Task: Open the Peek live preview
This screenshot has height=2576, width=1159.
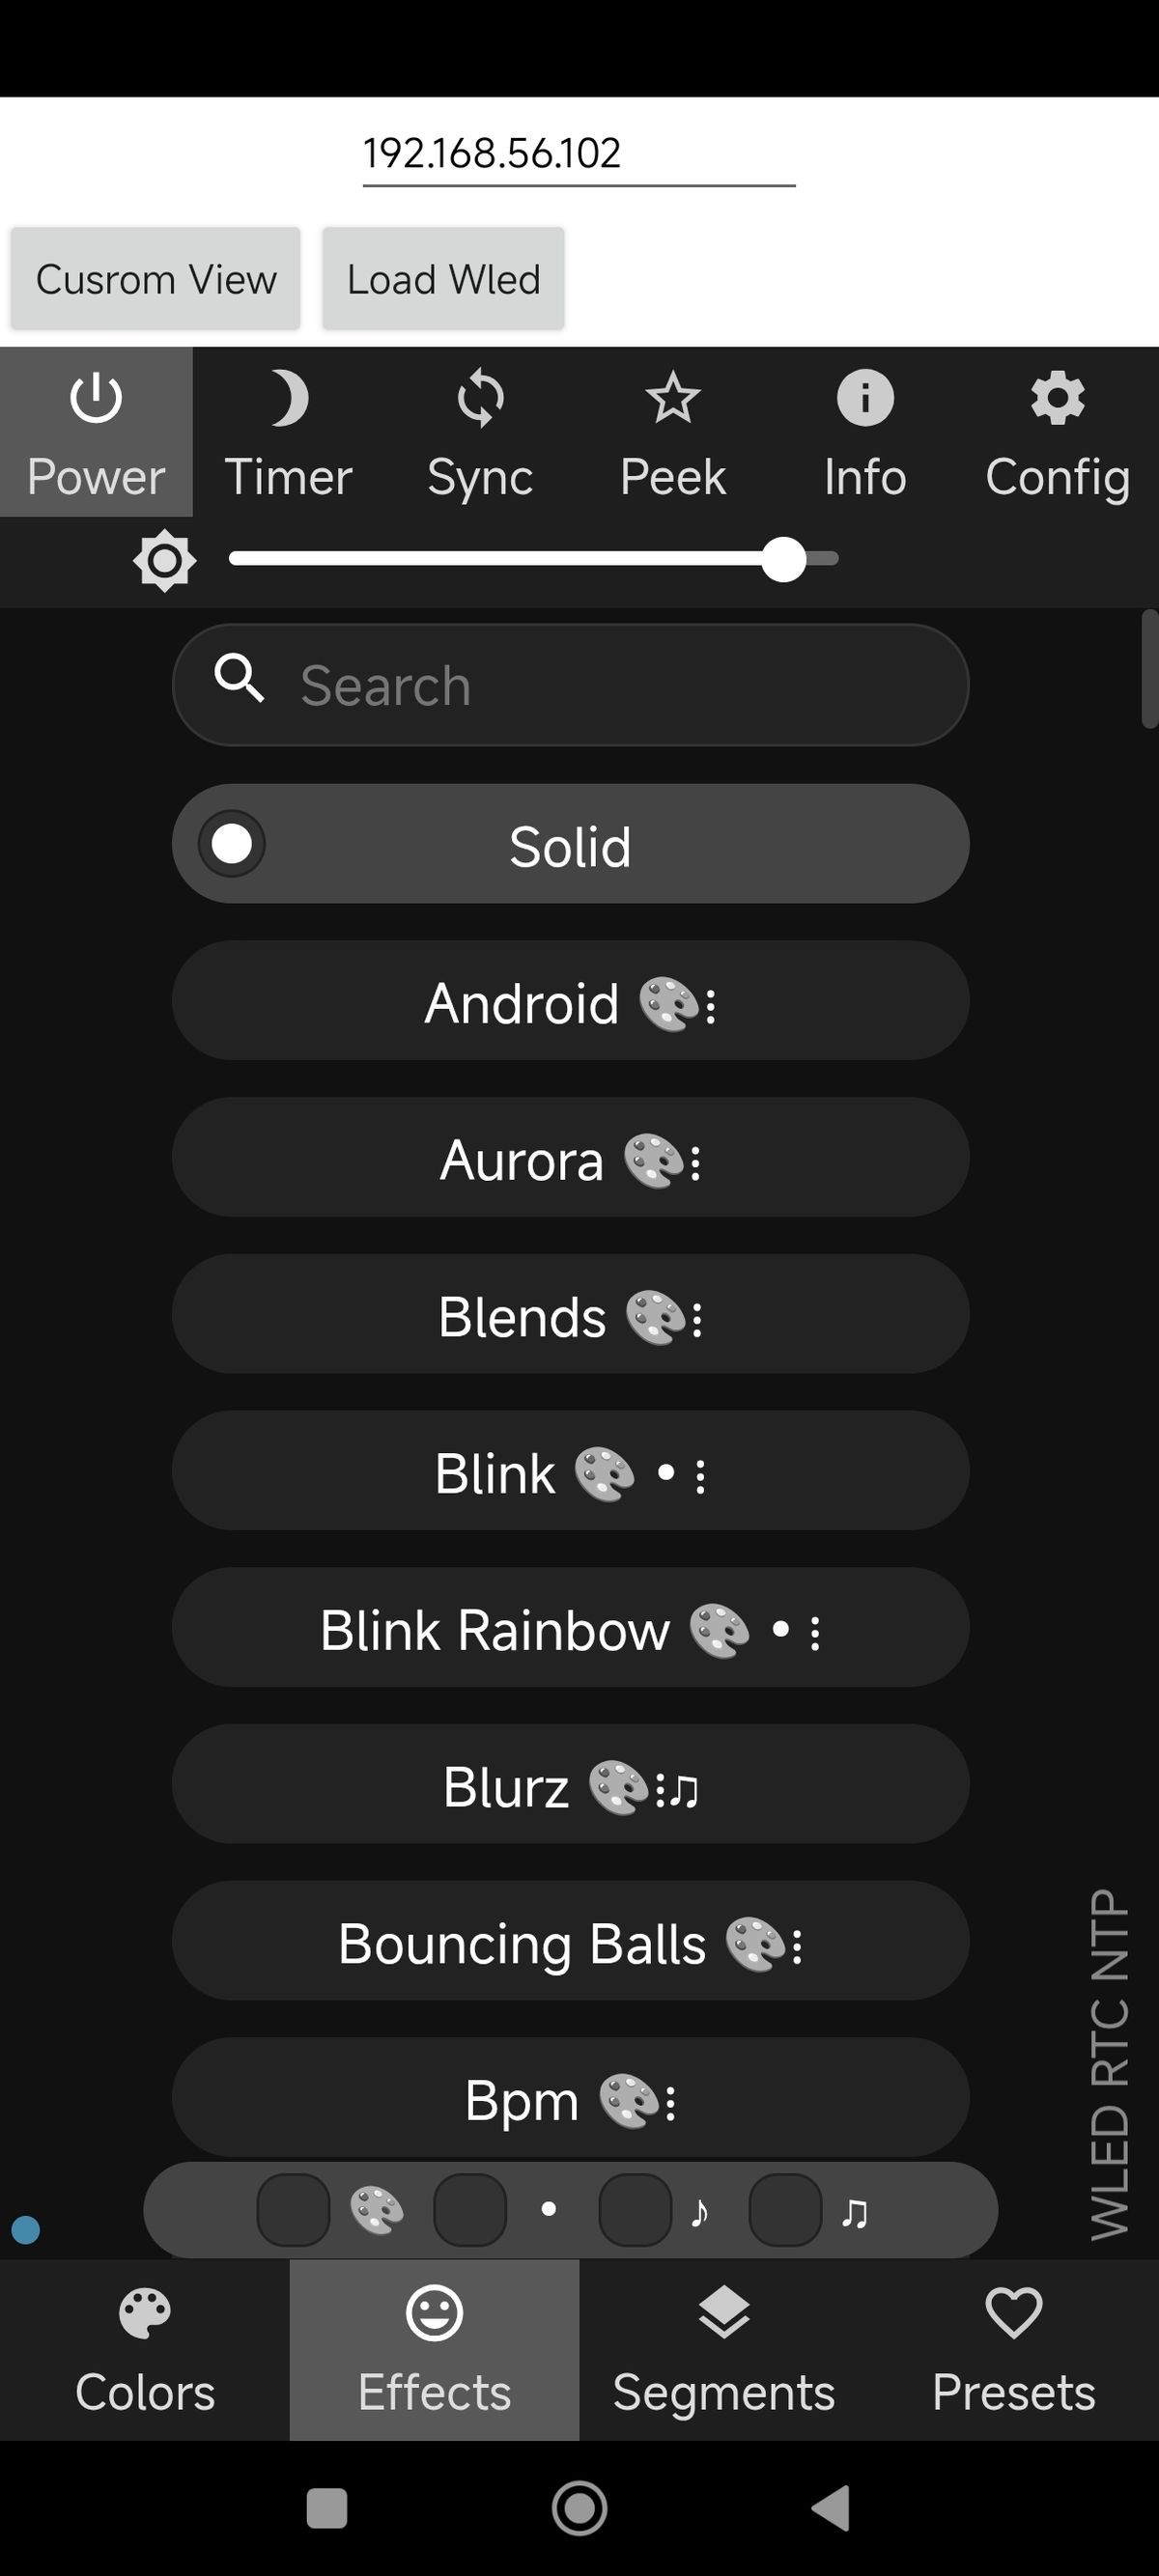Action: [x=672, y=432]
